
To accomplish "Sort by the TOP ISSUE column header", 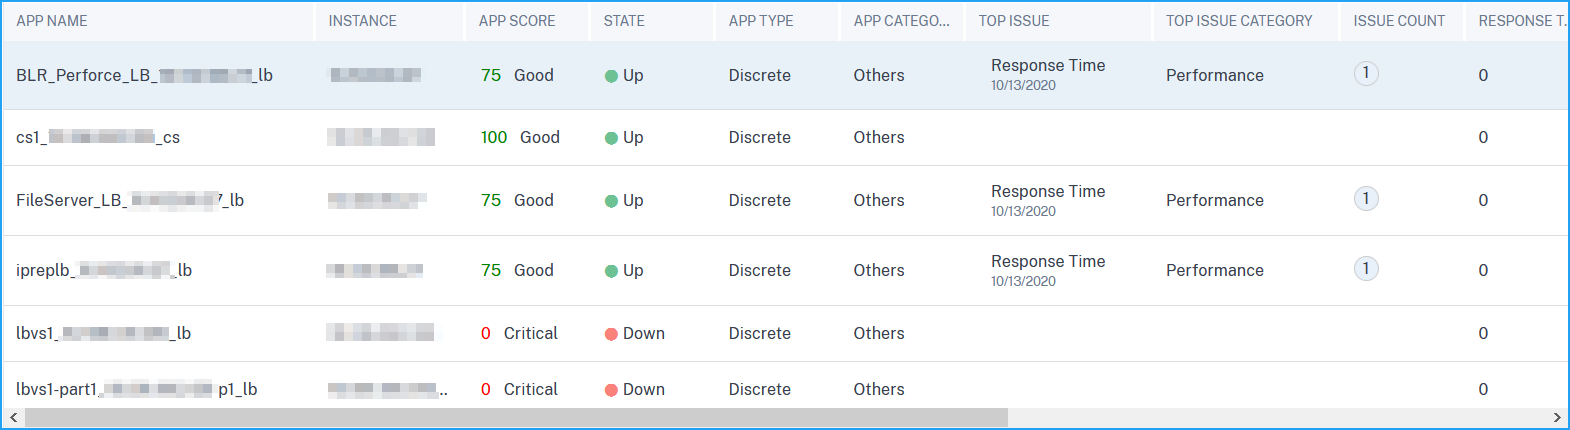I will coord(1014,21).
